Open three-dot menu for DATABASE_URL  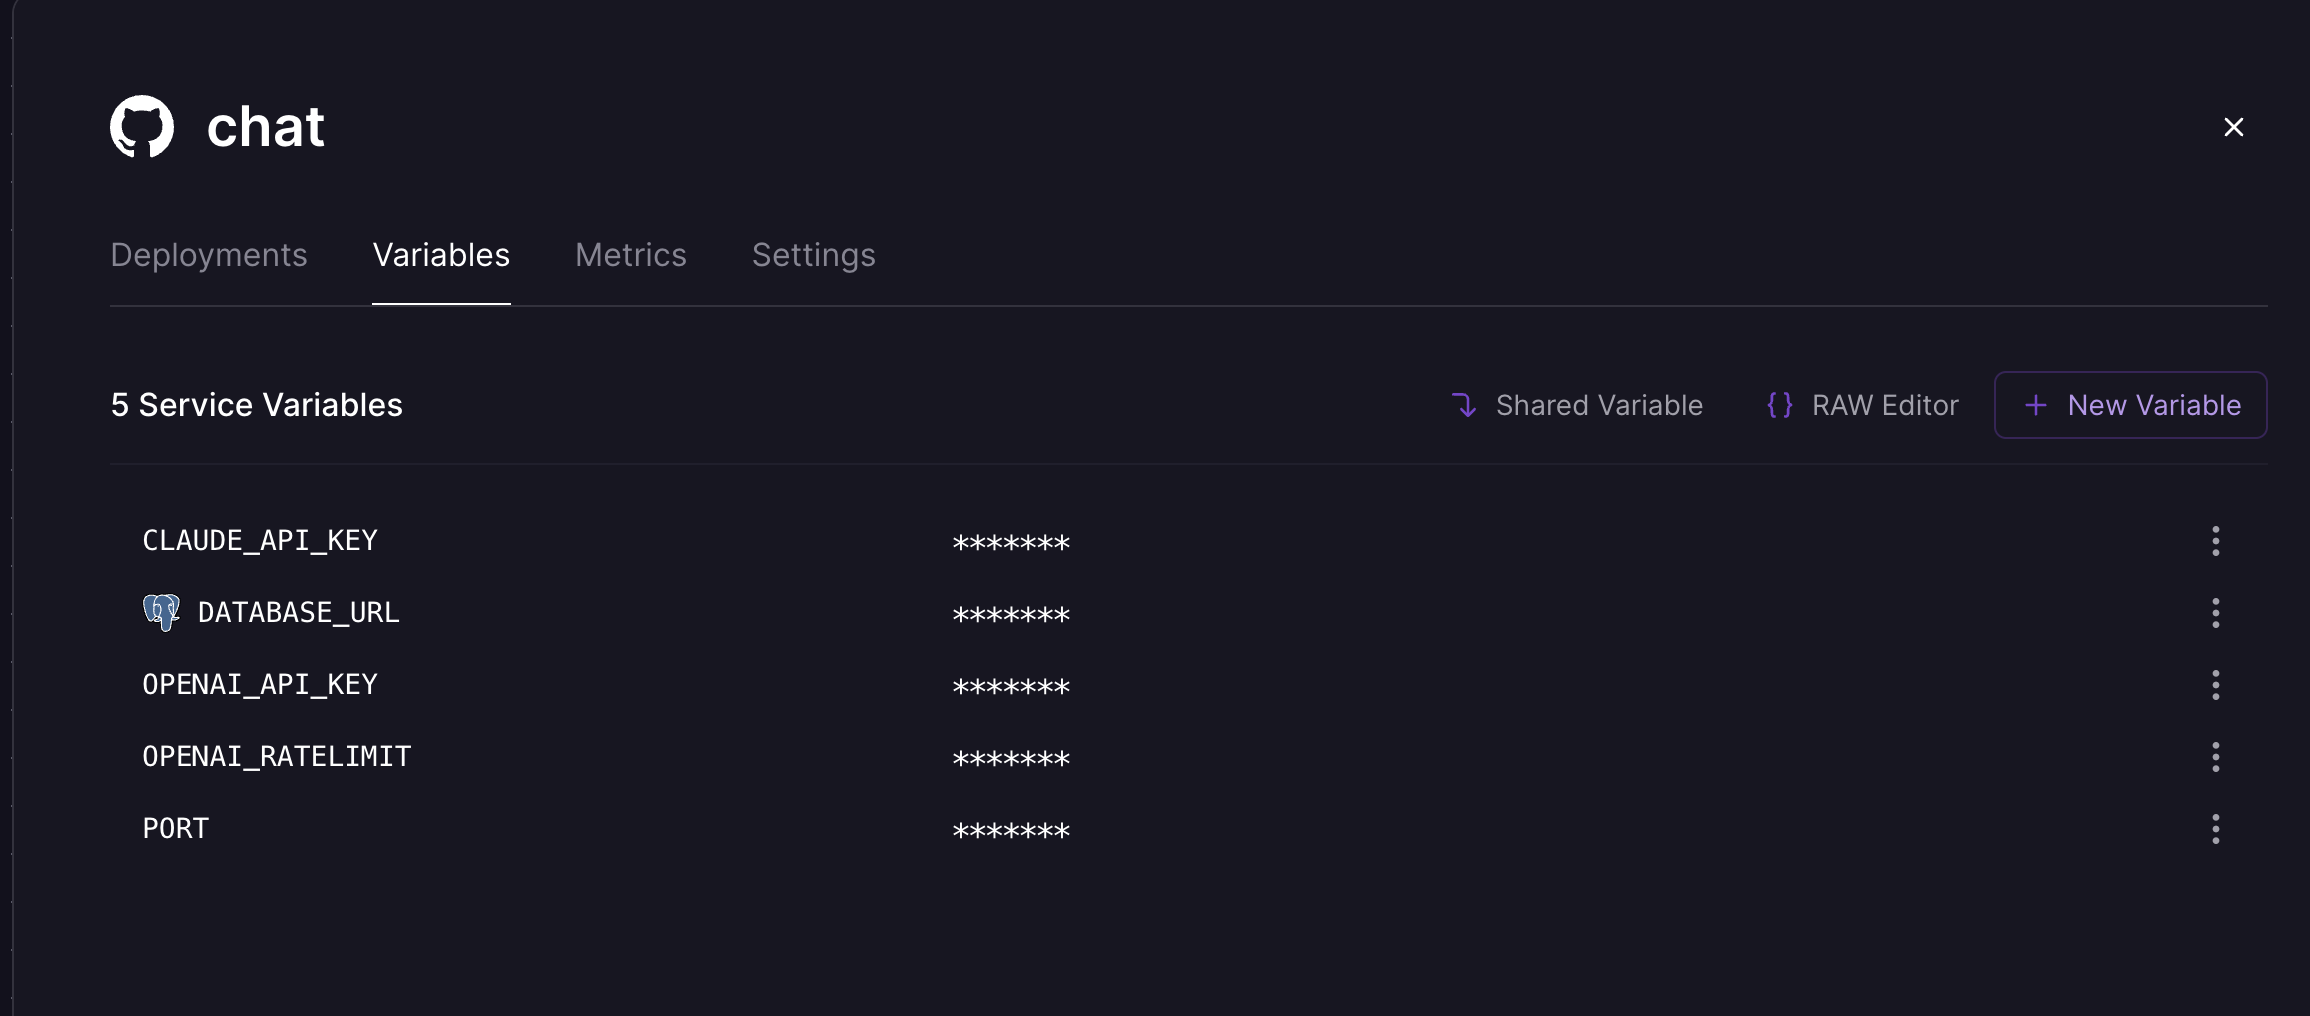[x=2215, y=613]
